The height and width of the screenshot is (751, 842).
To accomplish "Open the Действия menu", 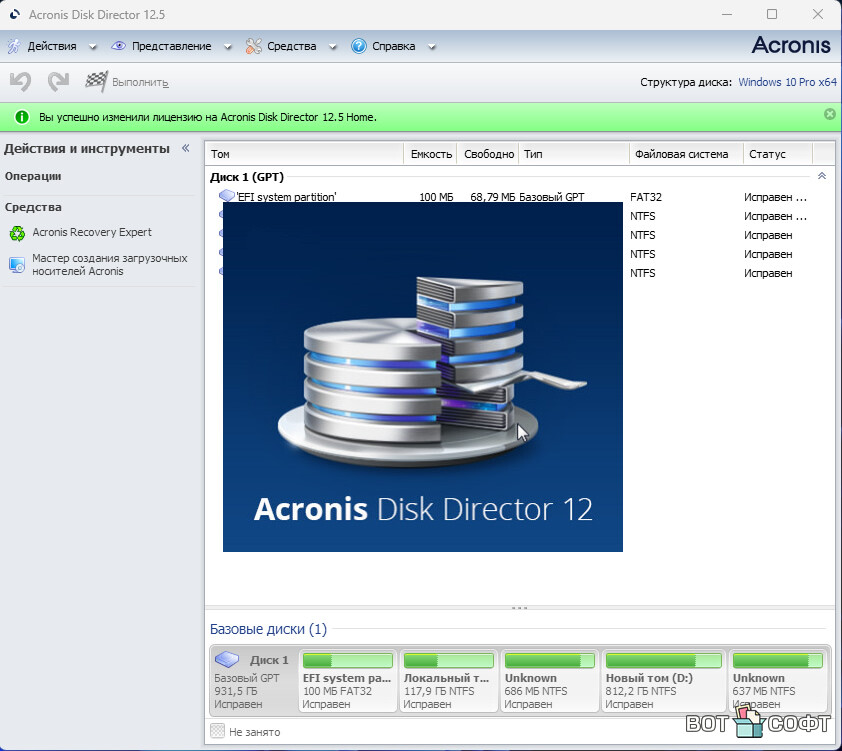I will pyautogui.click(x=52, y=46).
